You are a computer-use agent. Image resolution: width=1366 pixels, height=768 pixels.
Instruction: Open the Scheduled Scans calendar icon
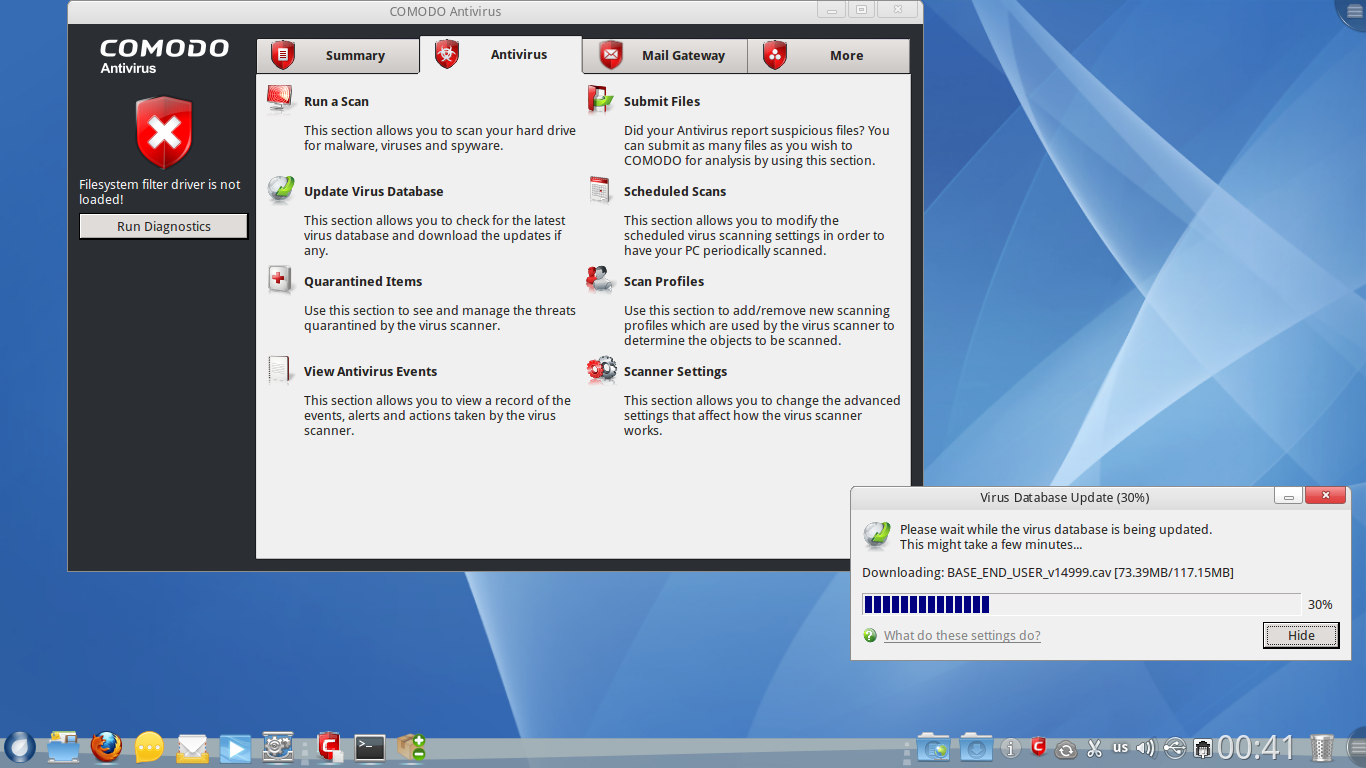[x=600, y=190]
